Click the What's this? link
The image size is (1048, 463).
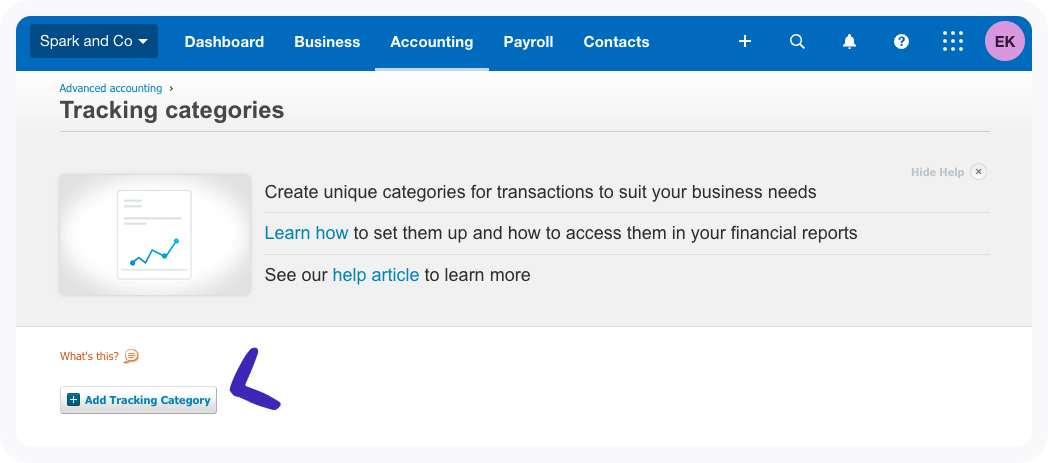(x=89, y=356)
